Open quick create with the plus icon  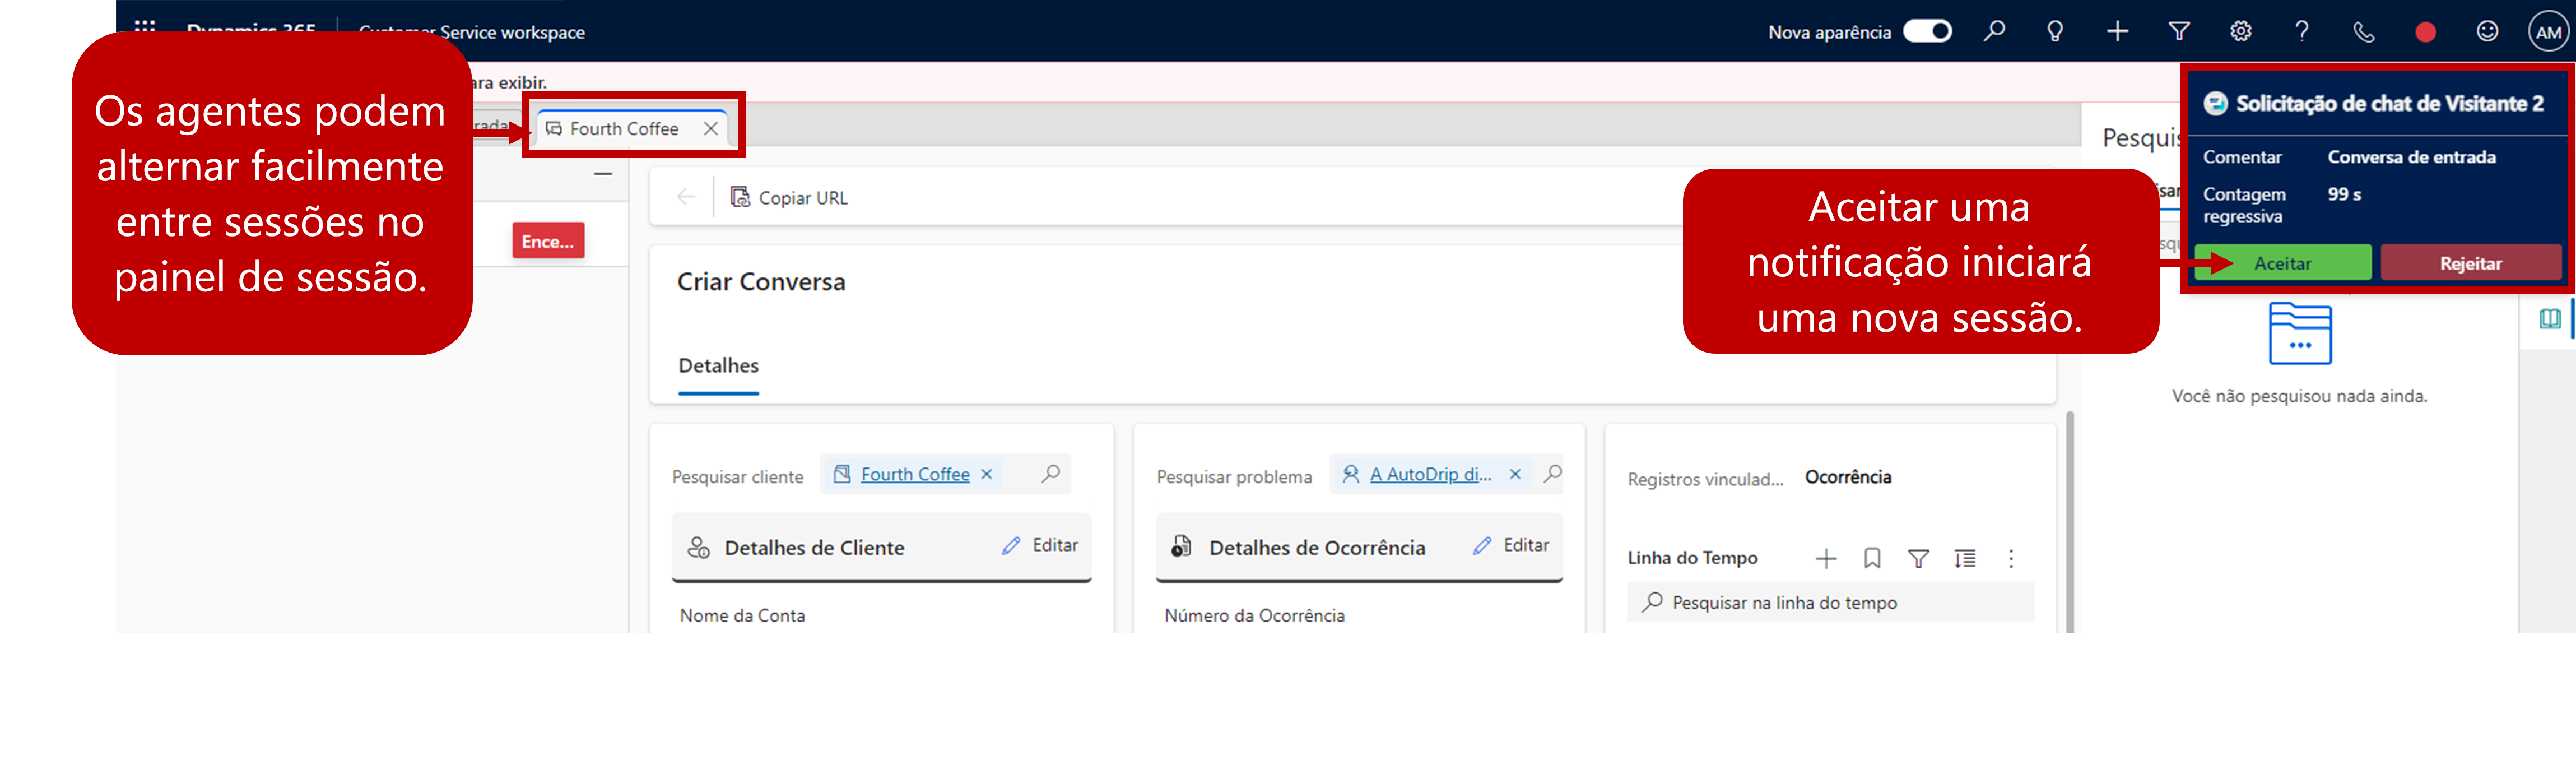tap(2117, 31)
